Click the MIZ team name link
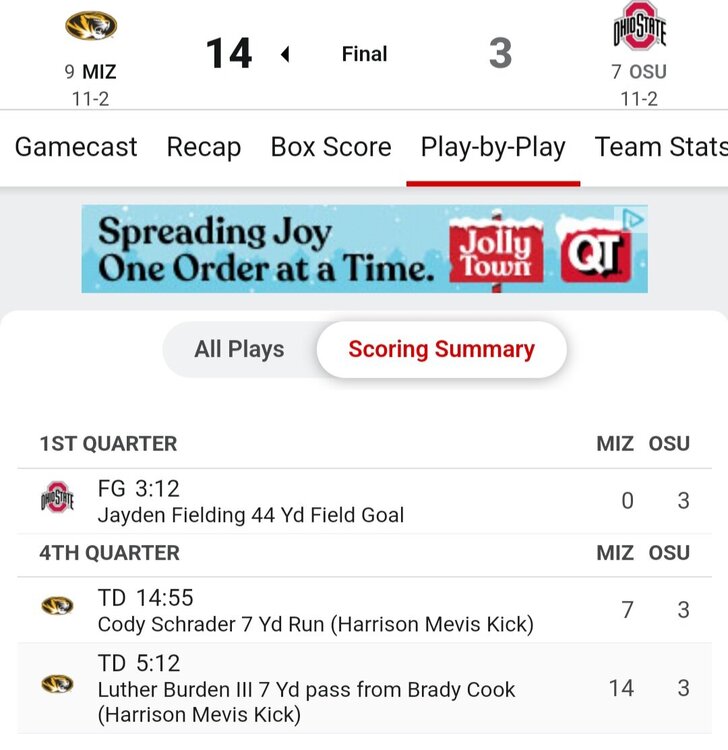The width and height of the screenshot is (728, 750). [99, 72]
